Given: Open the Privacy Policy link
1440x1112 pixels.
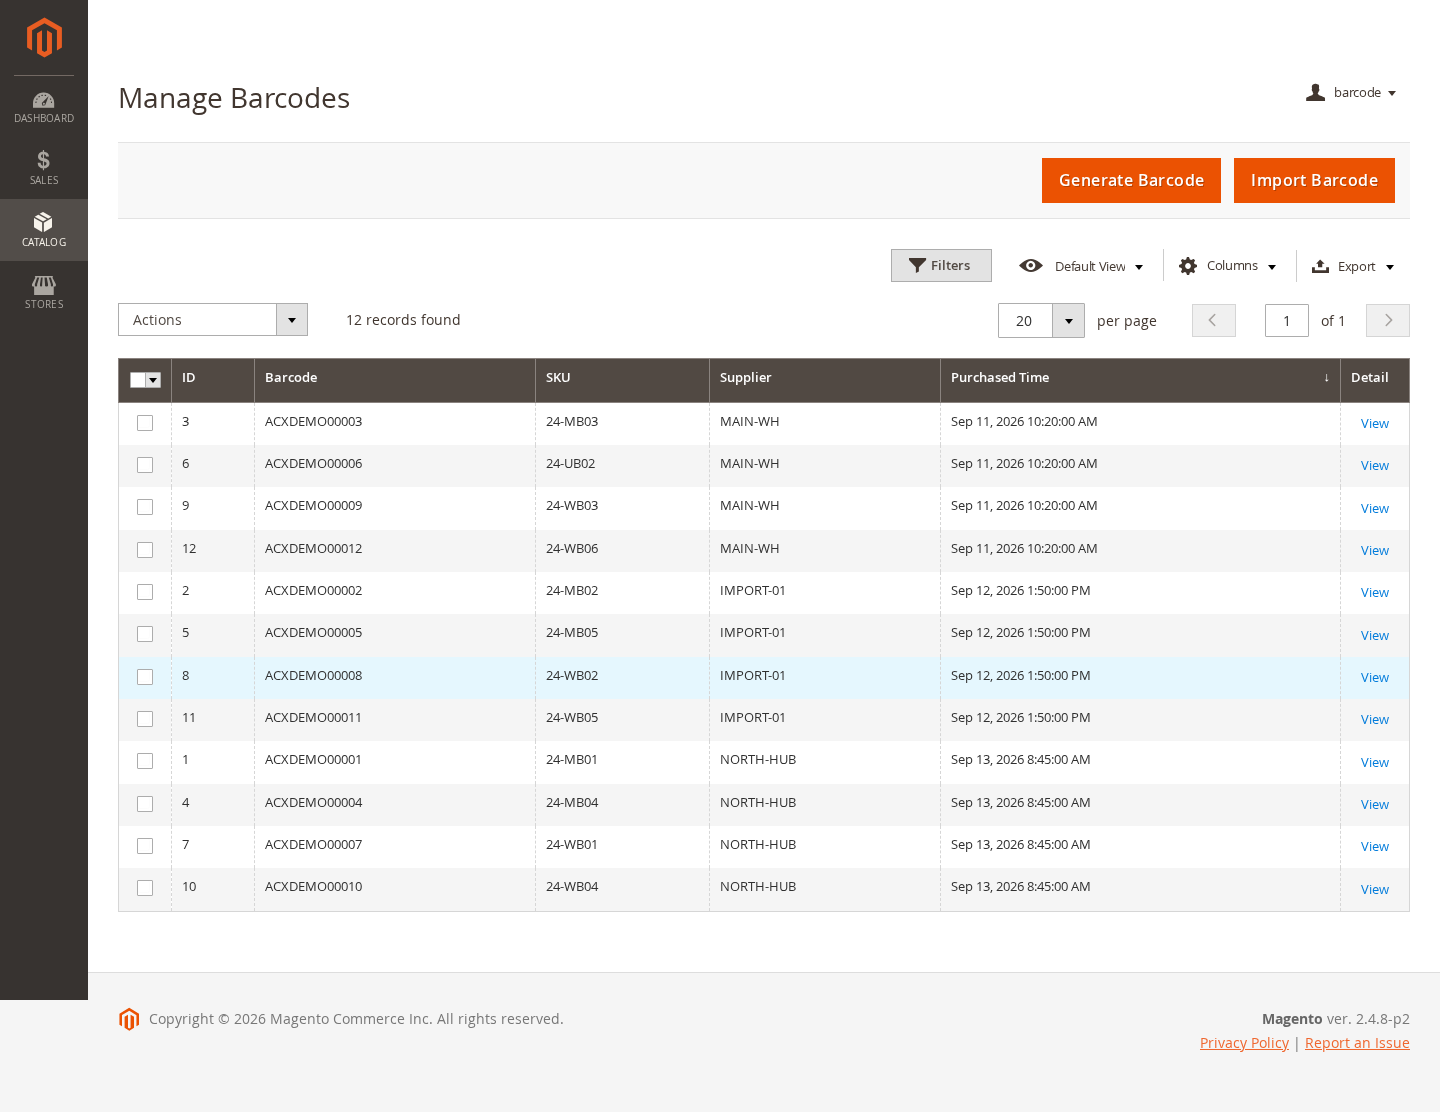Looking at the screenshot, I should [1244, 1043].
